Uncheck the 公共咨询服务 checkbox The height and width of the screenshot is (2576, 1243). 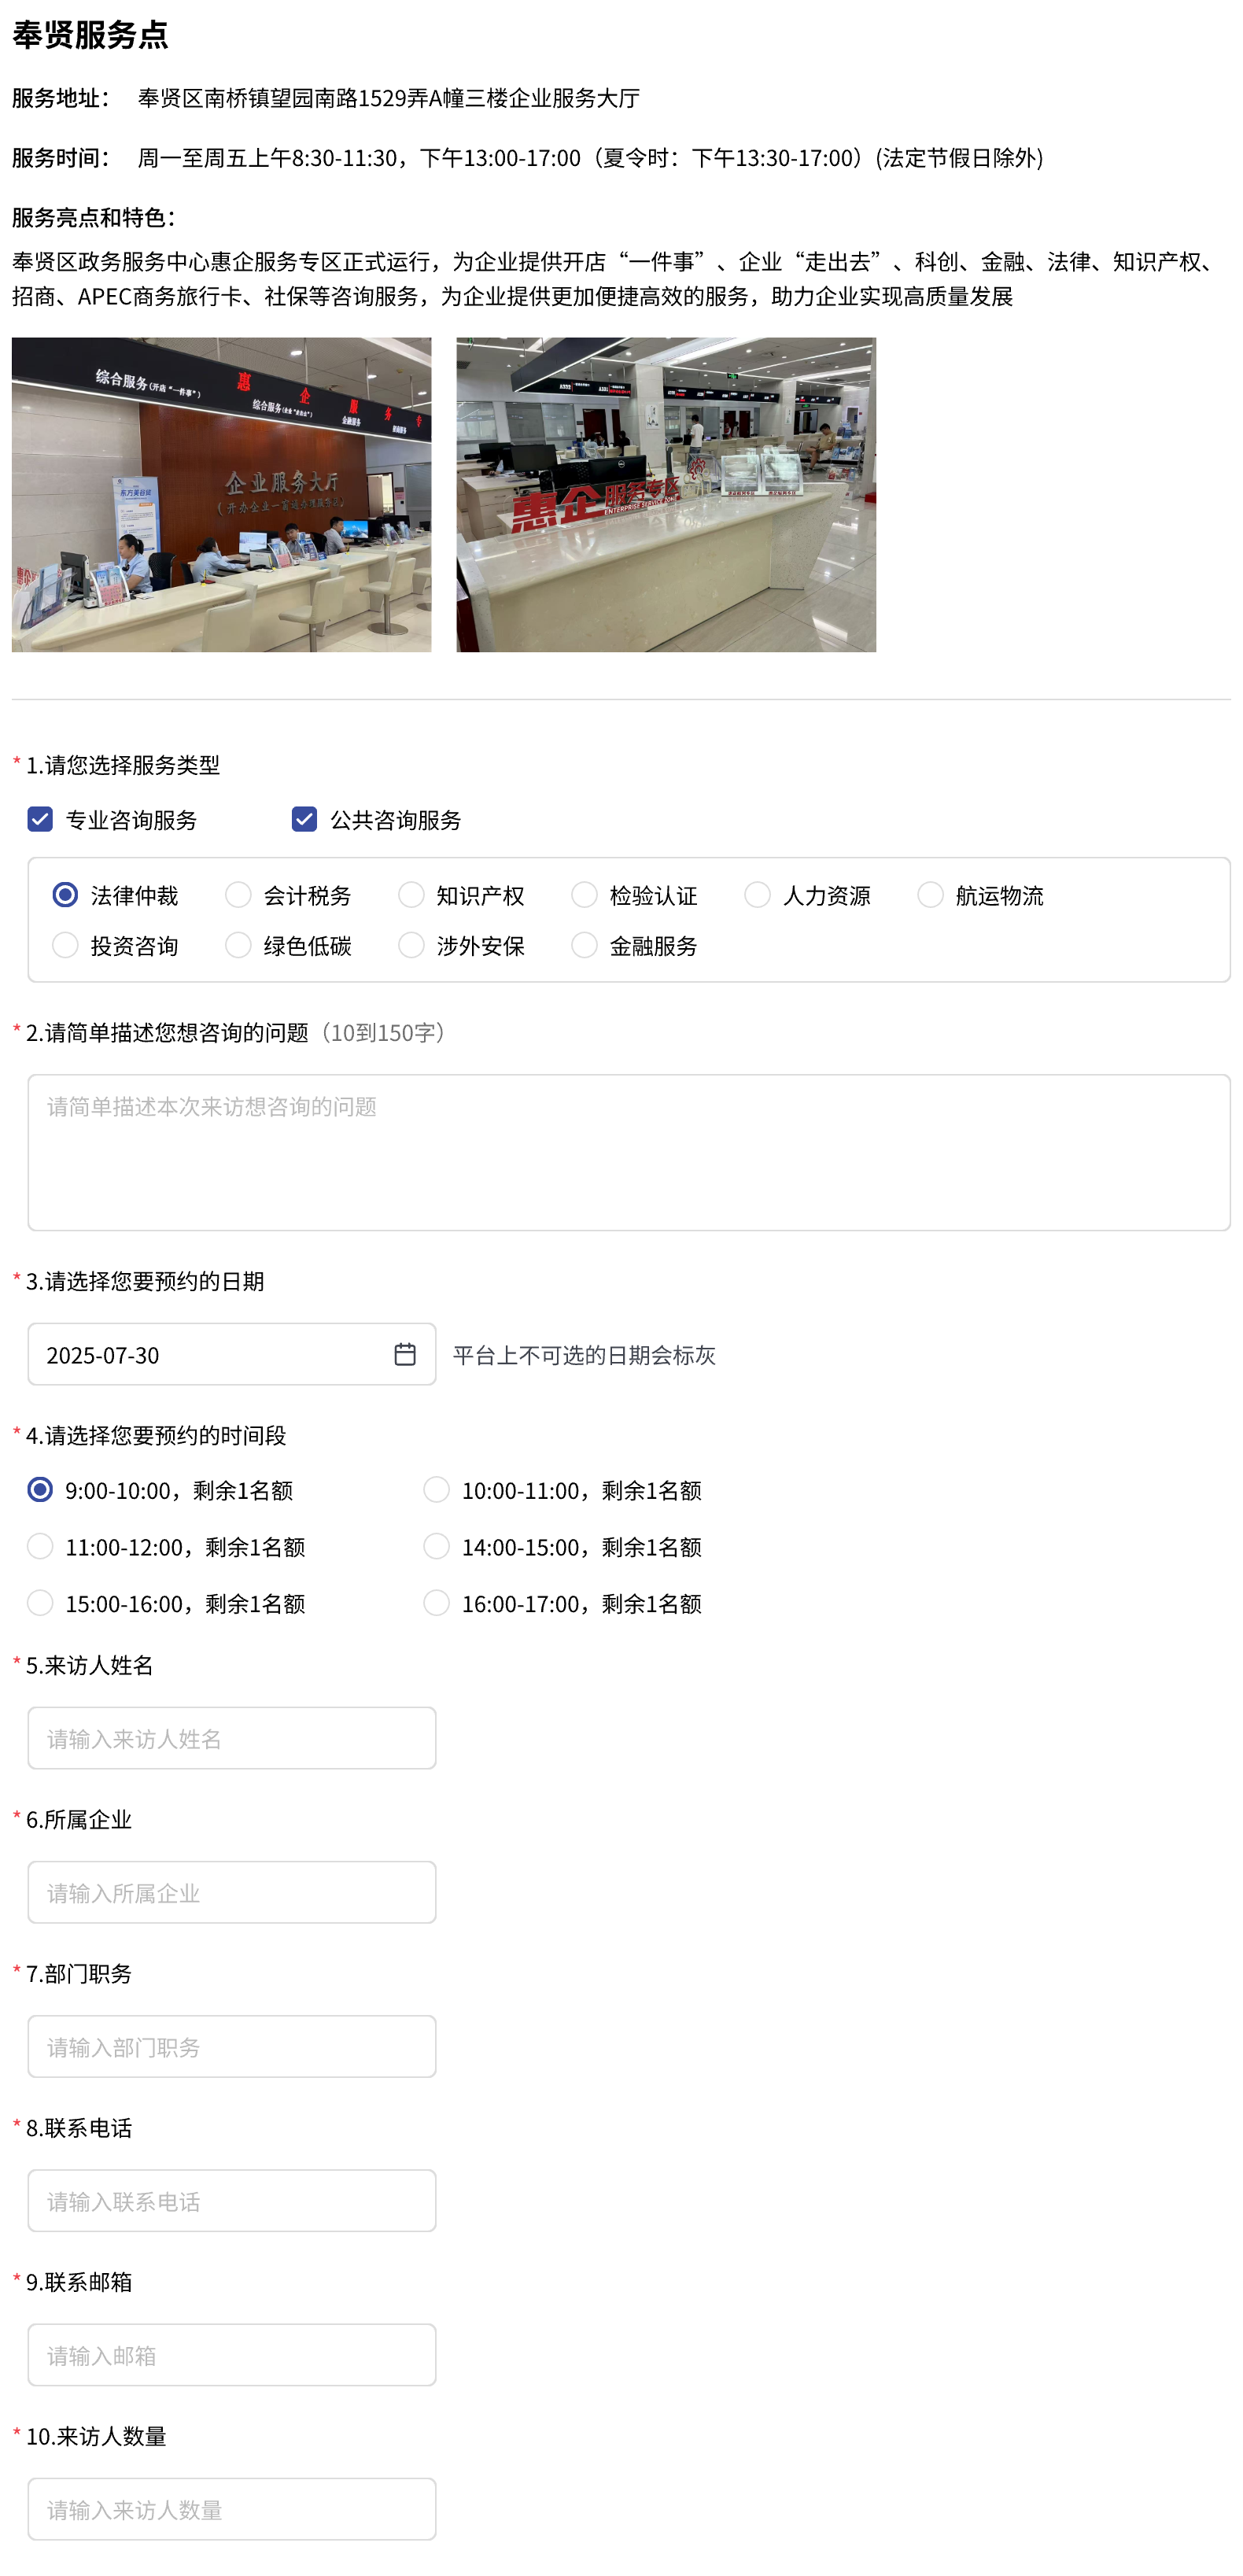pyautogui.click(x=304, y=819)
